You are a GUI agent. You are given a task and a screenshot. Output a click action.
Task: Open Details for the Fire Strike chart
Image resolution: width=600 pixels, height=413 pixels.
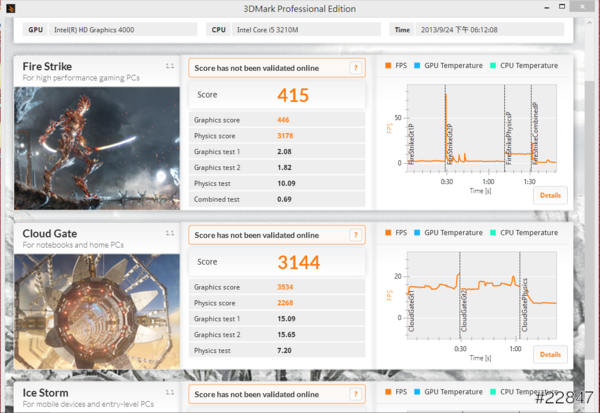click(x=550, y=195)
